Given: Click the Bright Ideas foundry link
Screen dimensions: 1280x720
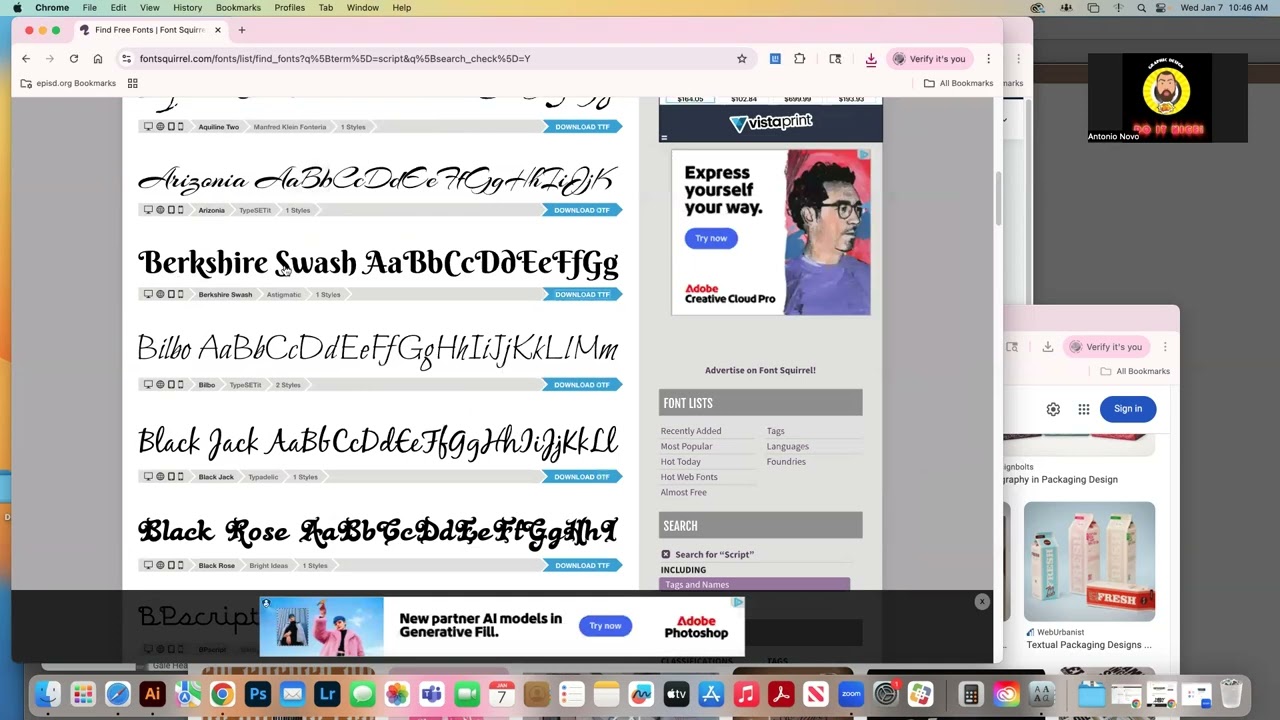Looking at the screenshot, I should tap(268, 565).
